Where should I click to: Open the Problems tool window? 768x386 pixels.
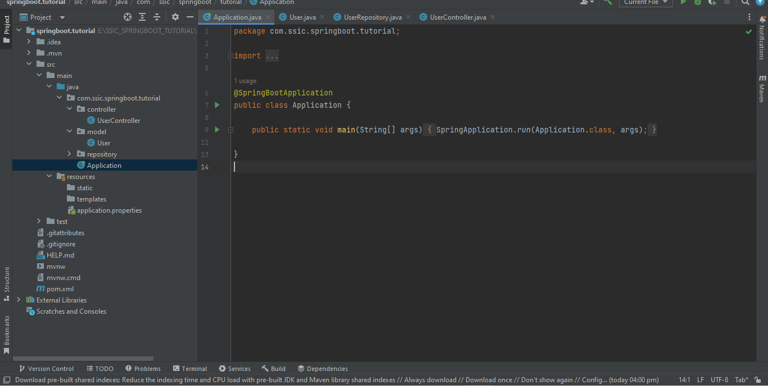coord(143,368)
